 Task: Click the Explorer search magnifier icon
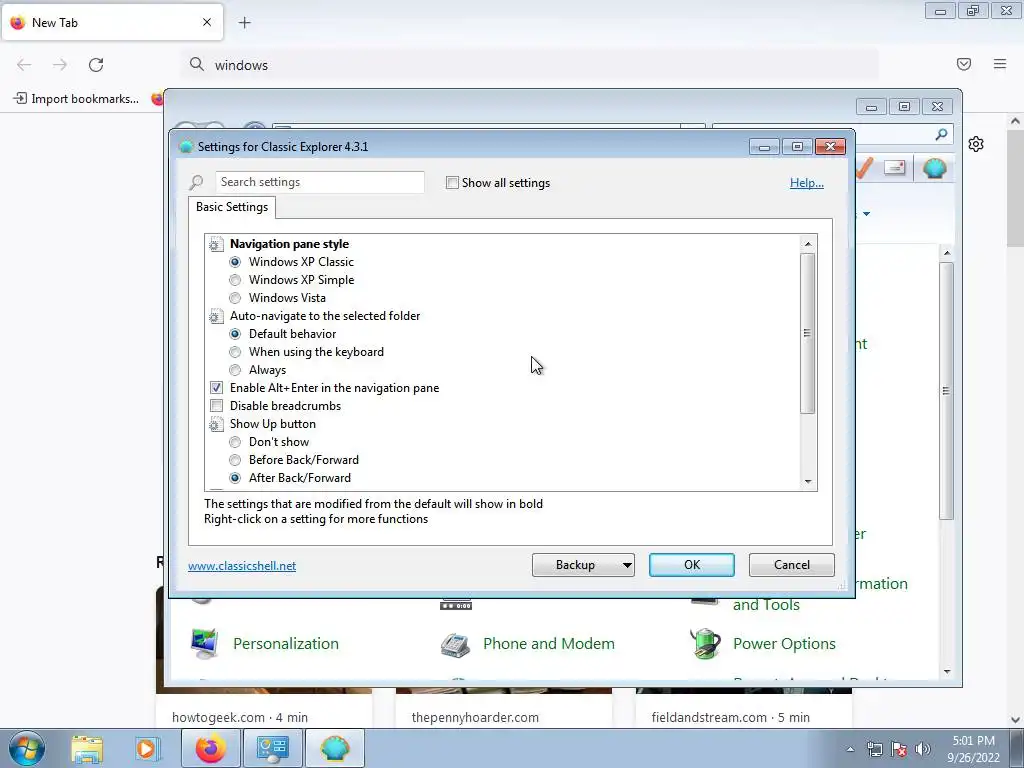tap(941, 134)
